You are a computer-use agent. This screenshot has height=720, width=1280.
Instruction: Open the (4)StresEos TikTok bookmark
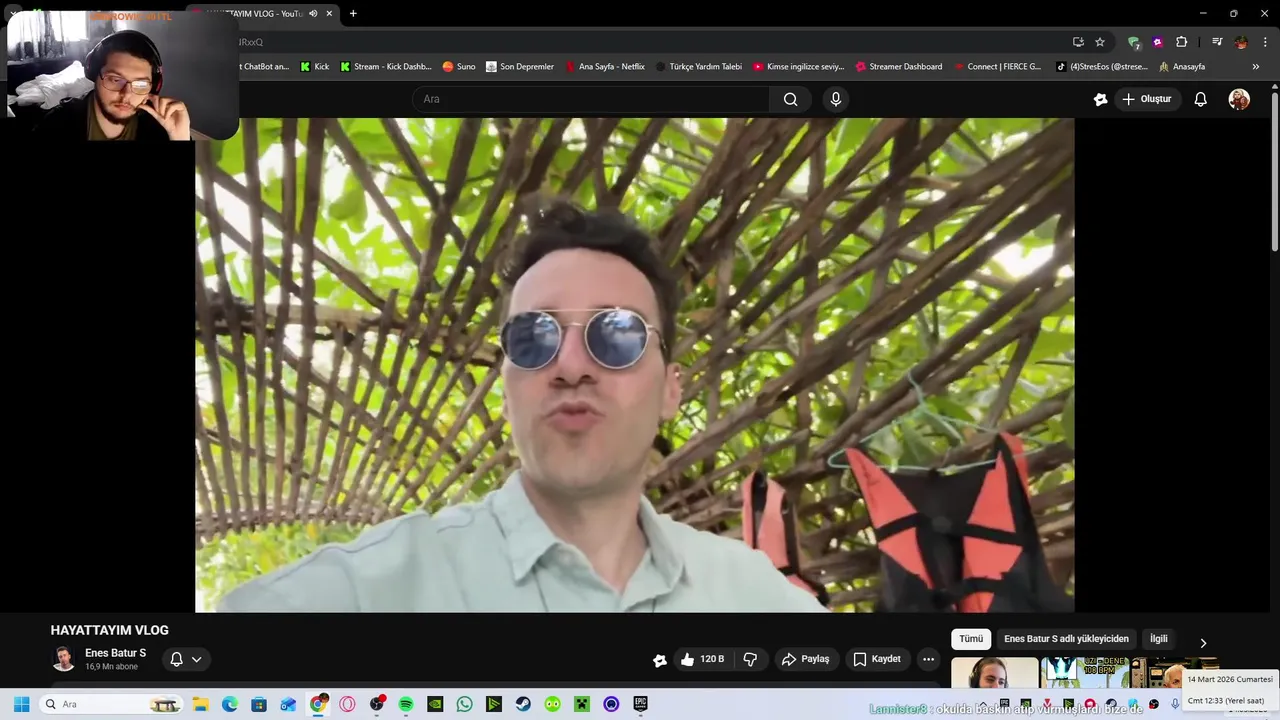coord(1101,67)
